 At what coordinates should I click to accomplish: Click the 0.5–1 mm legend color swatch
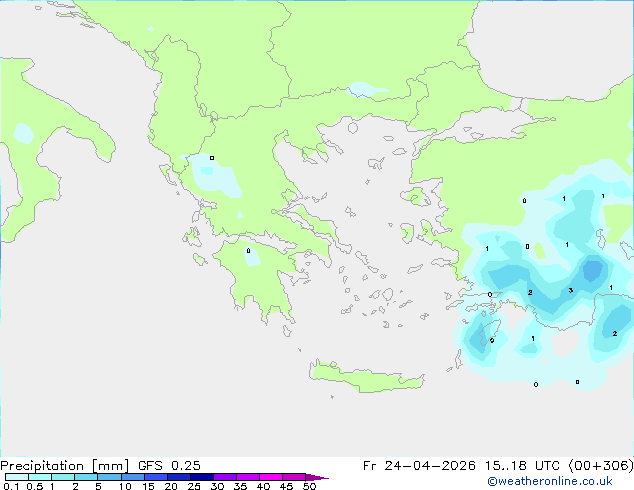(x=40, y=477)
